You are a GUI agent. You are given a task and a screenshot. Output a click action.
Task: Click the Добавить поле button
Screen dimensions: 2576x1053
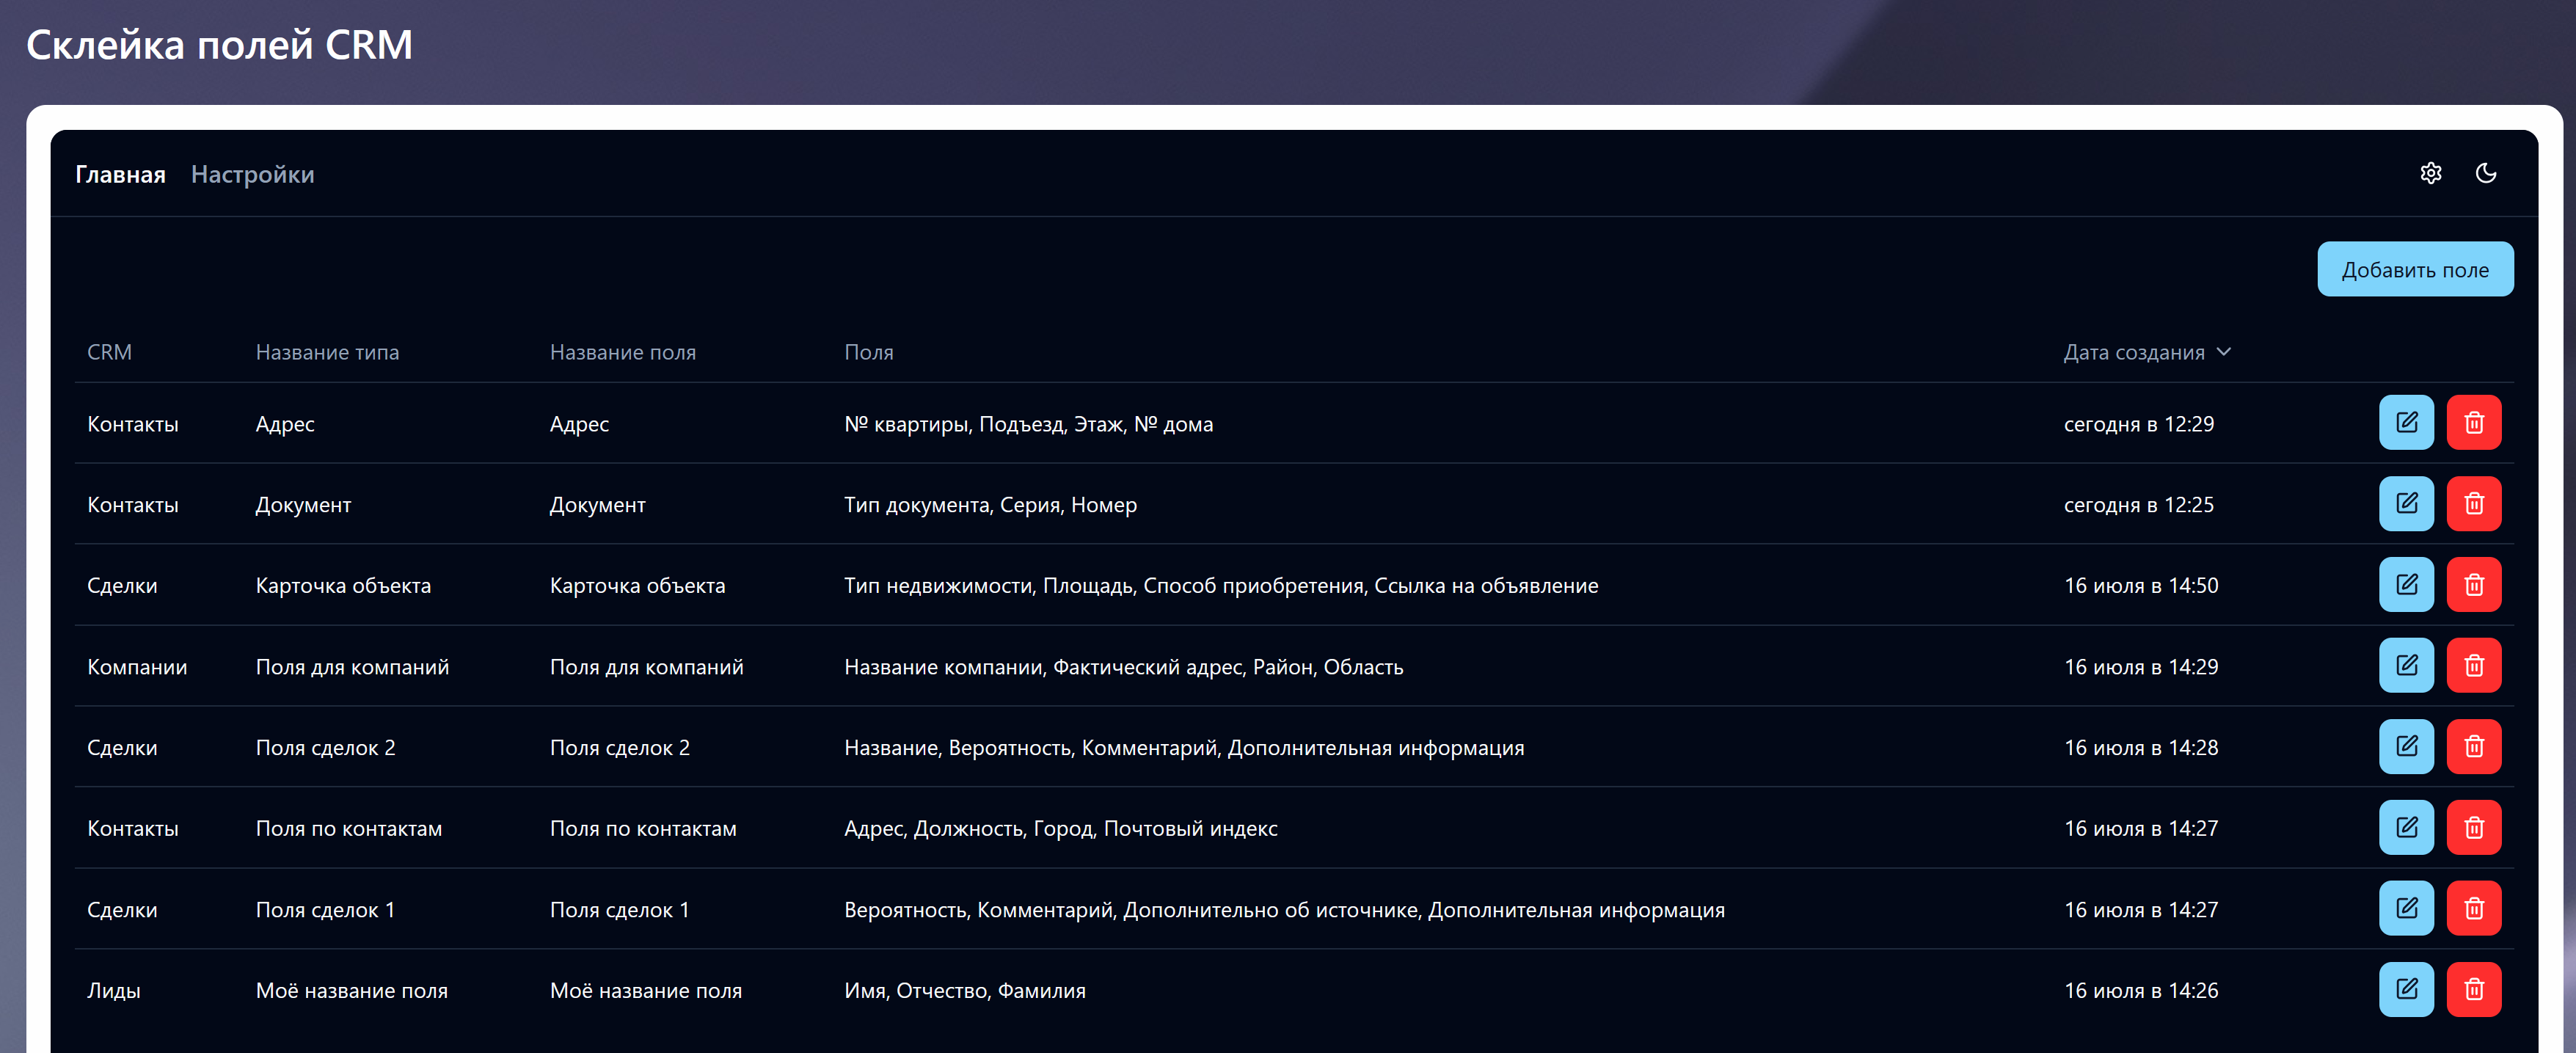point(2414,270)
